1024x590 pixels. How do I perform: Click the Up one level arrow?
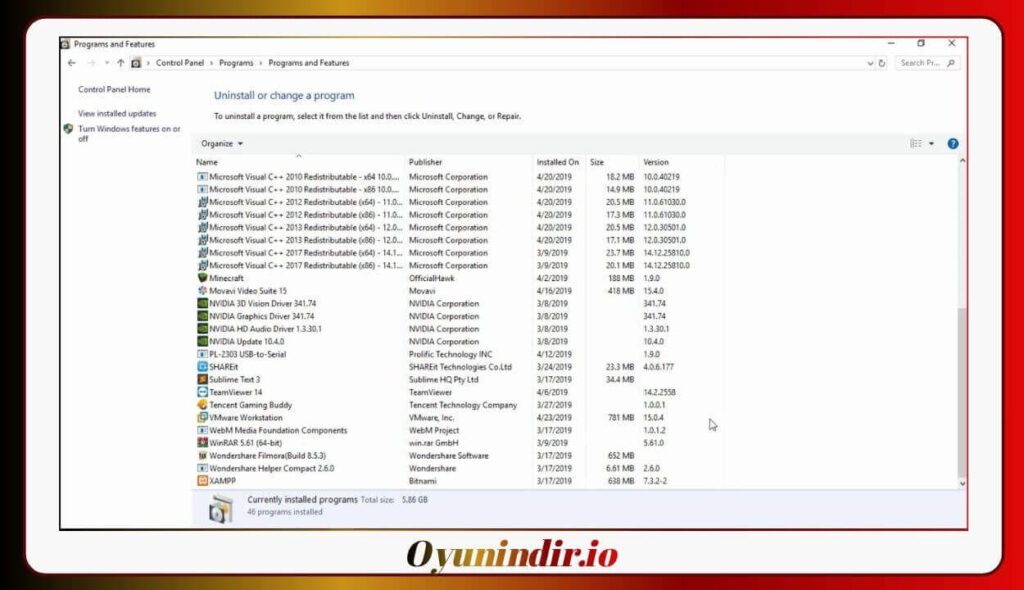click(120, 63)
